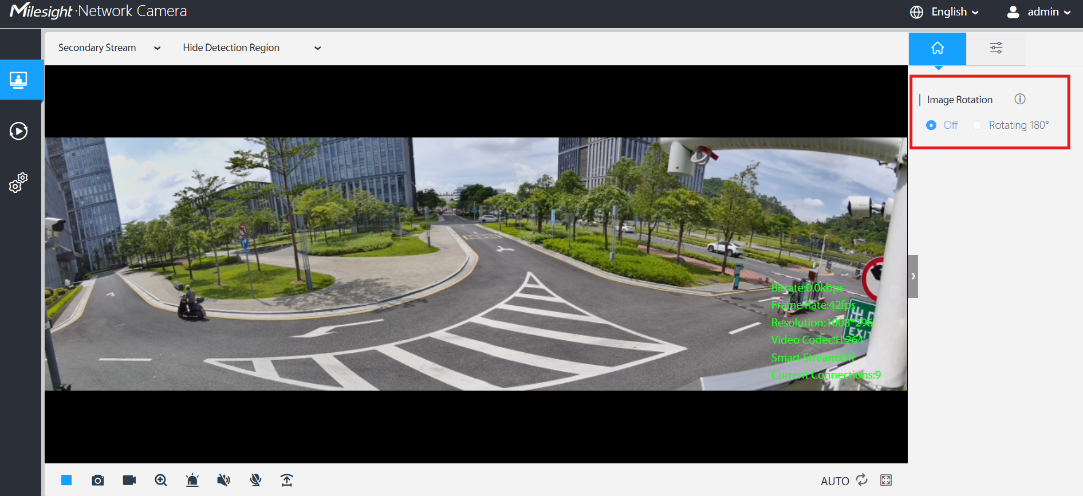Image resolution: width=1083 pixels, height=496 pixels.
Task: Switch to full screen view icon
Action: (886, 480)
